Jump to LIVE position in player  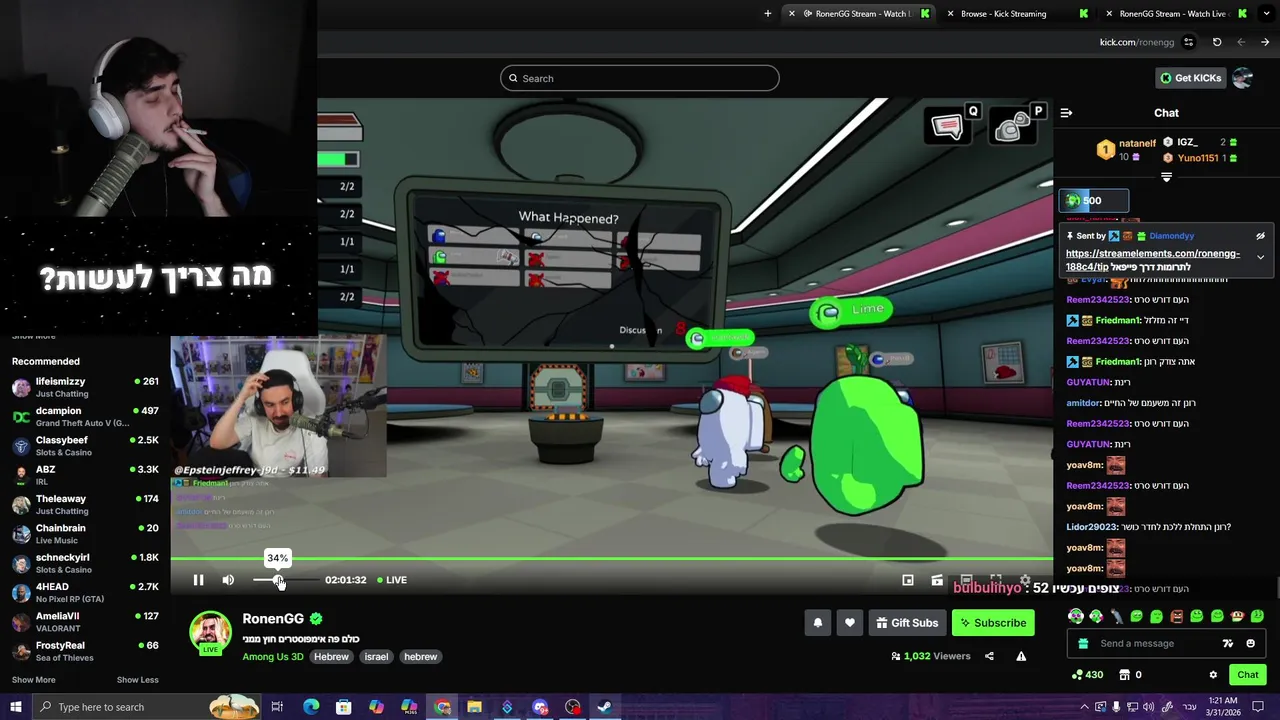(x=392, y=580)
